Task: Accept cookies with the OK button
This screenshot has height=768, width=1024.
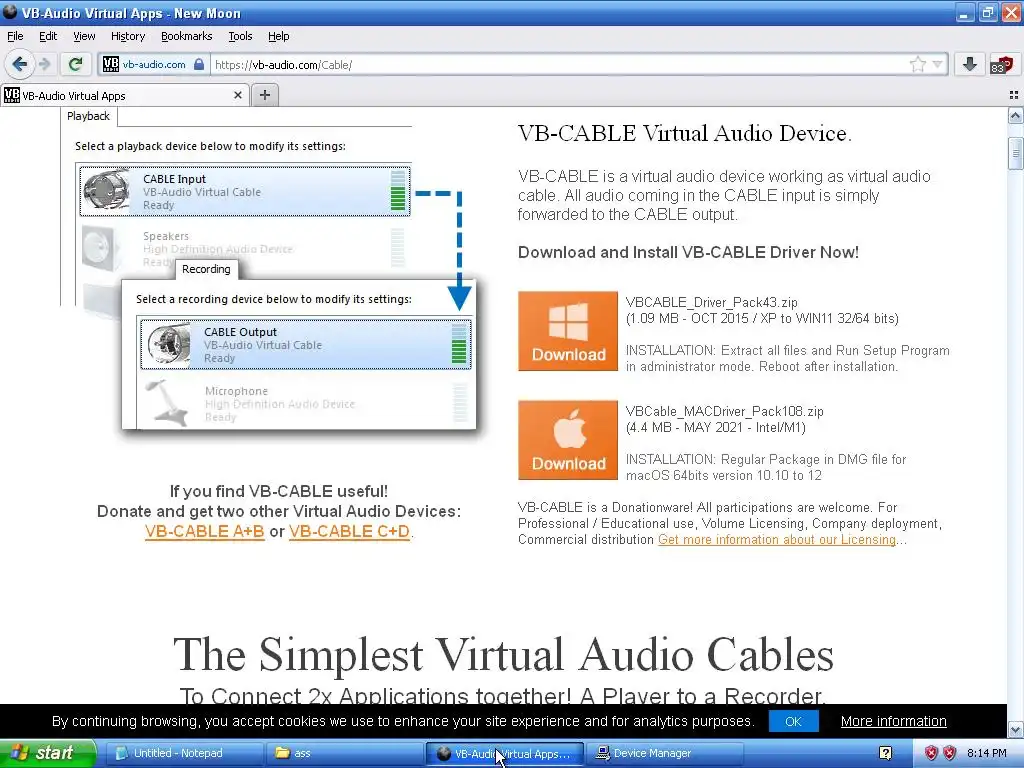Action: 793,722
